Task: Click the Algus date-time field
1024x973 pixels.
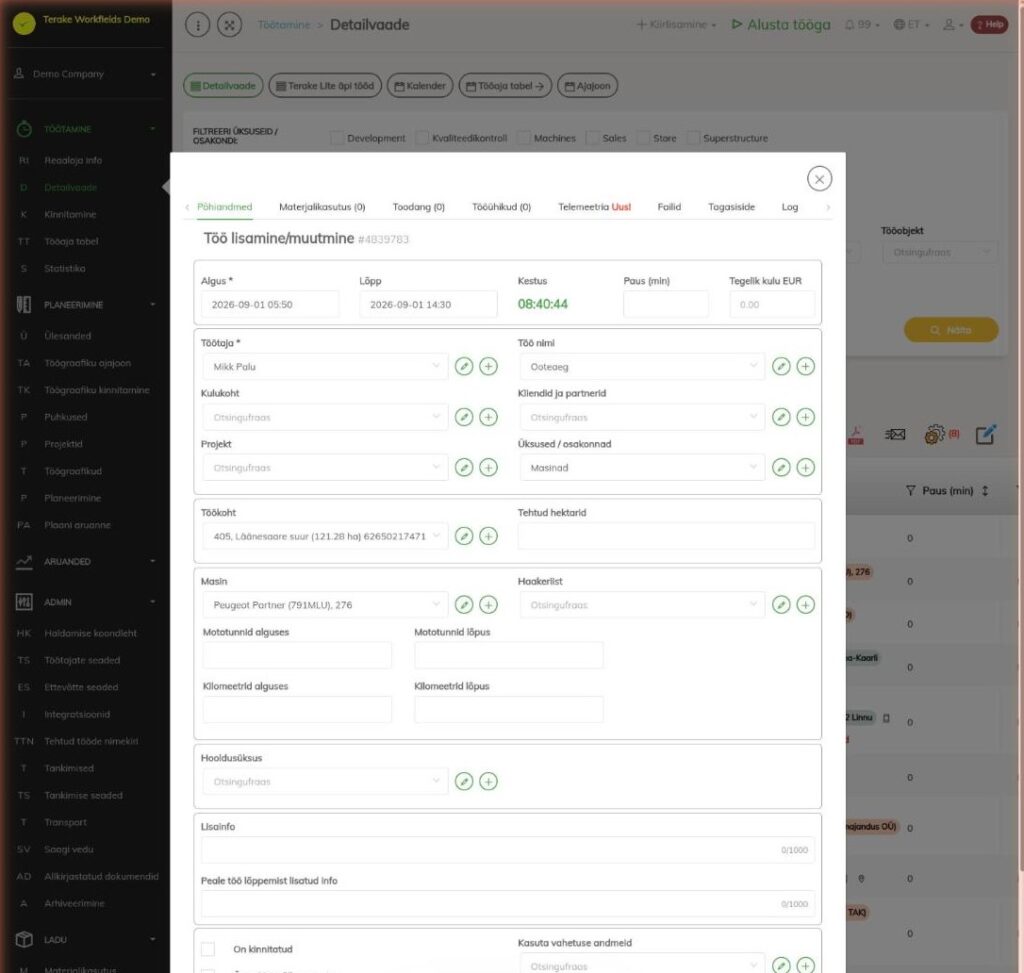Action: click(x=270, y=304)
